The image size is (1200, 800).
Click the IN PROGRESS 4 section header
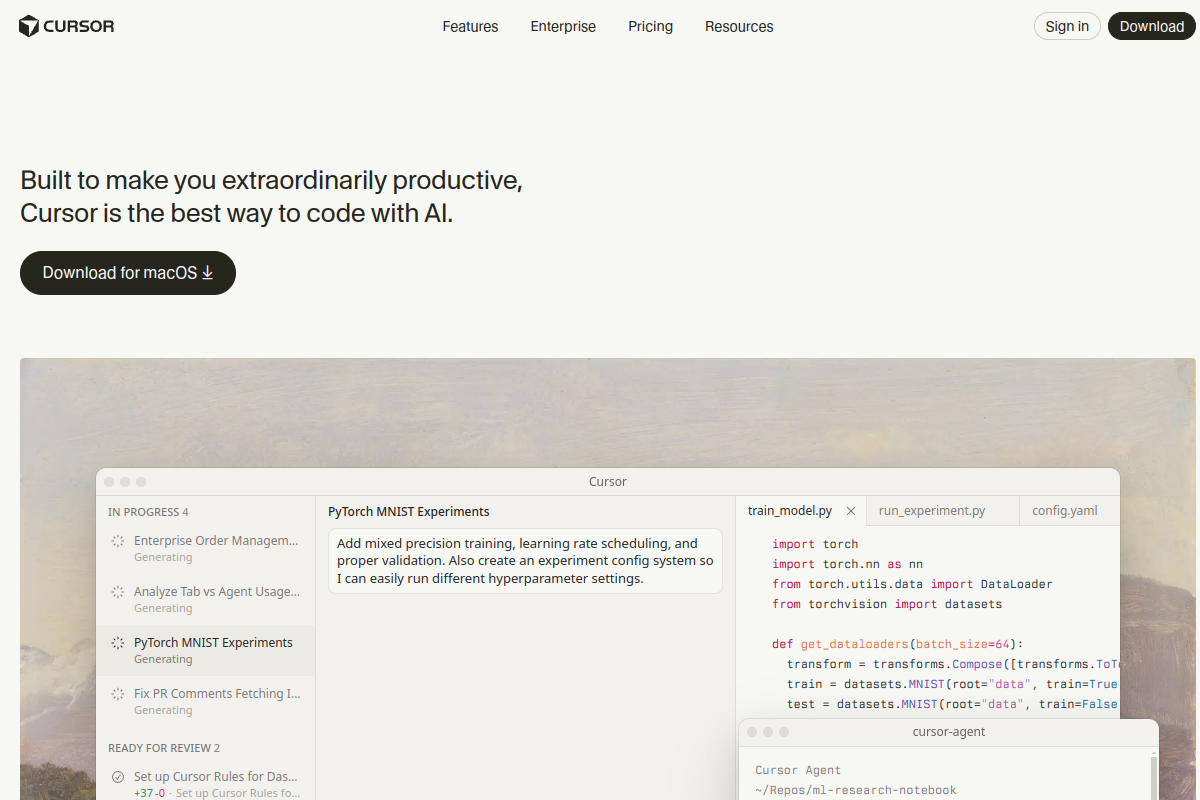pos(148,512)
